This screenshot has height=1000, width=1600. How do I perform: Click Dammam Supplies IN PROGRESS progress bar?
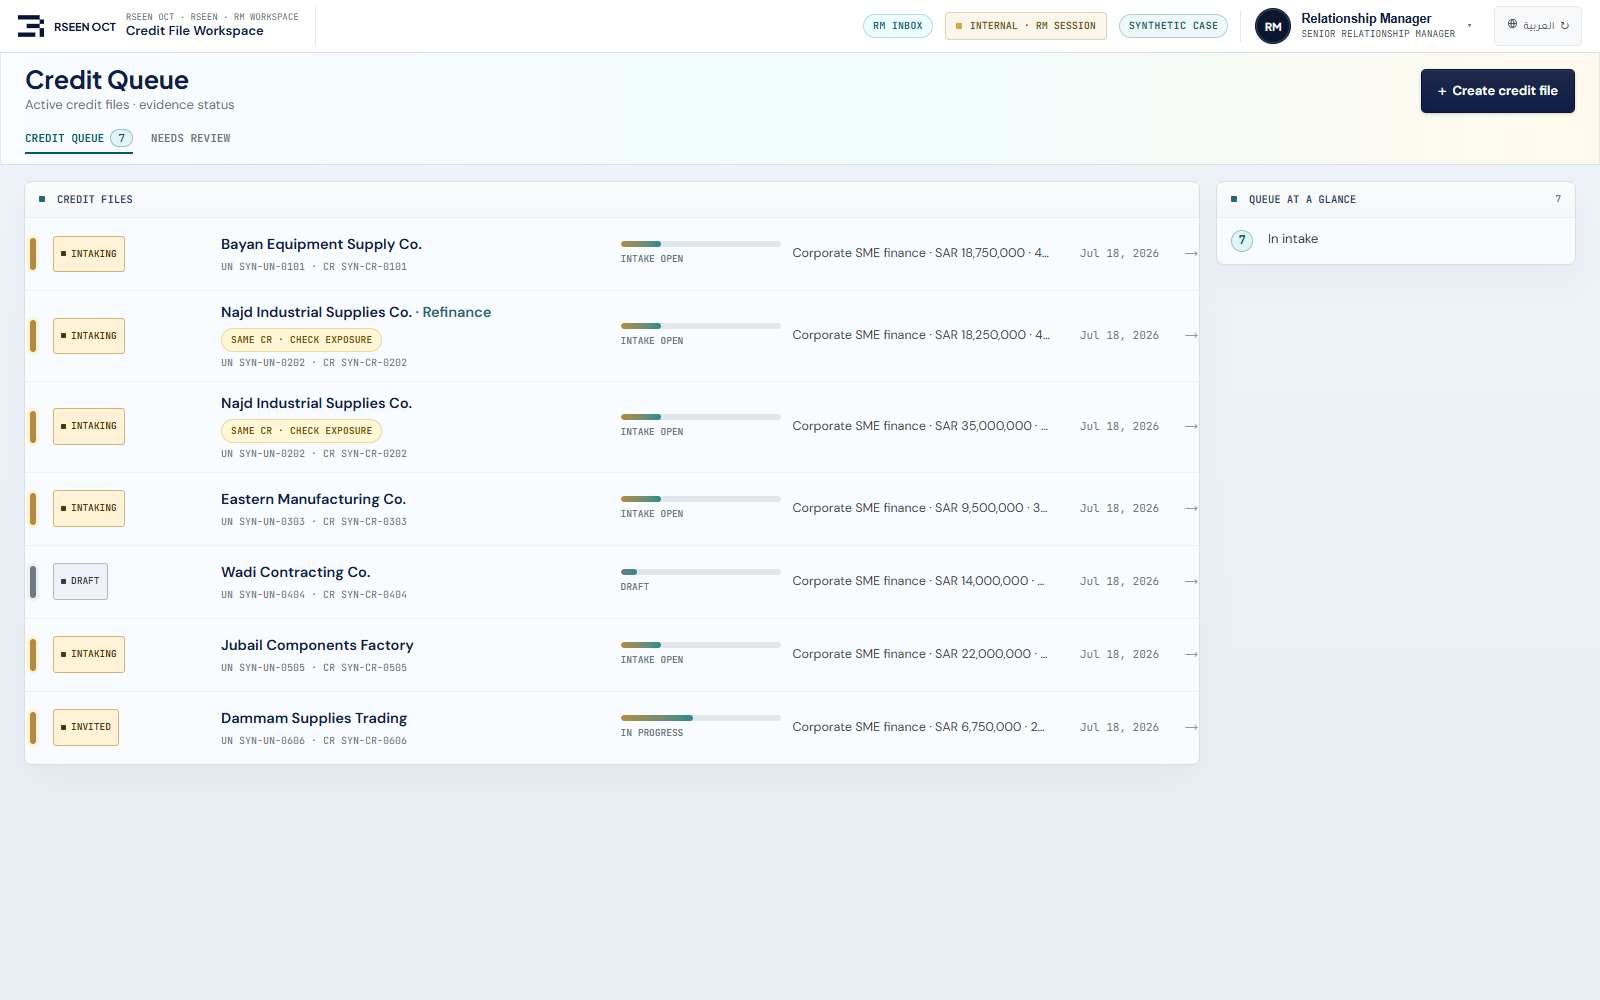tap(700, 718)
